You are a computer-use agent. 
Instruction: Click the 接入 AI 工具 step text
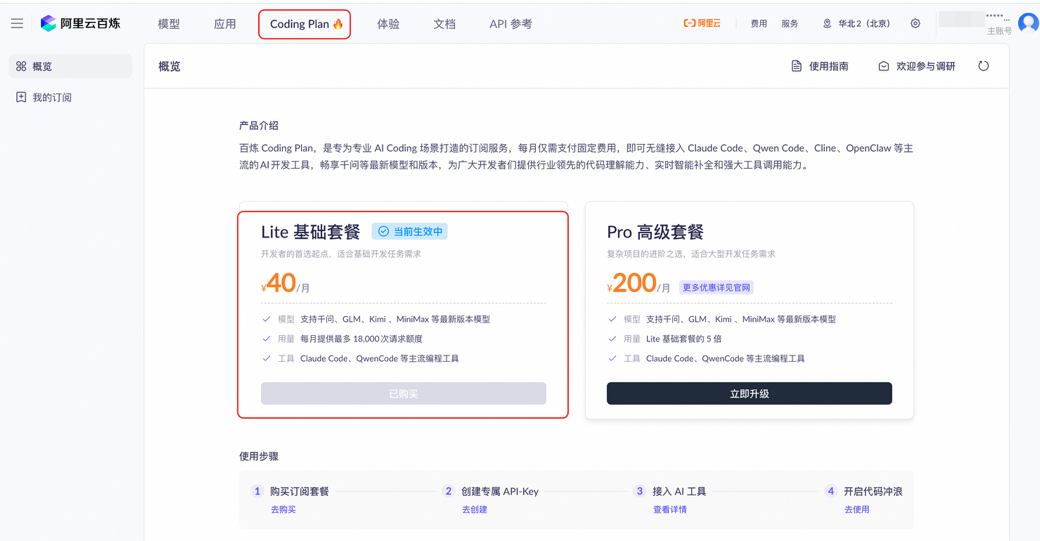click(679, 491)
